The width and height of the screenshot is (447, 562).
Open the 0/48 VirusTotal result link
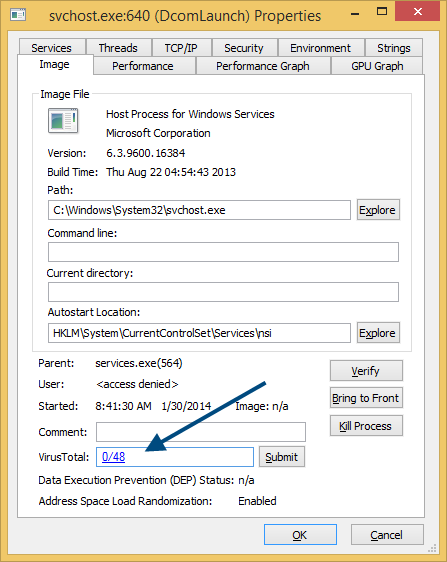pos(113,457)
